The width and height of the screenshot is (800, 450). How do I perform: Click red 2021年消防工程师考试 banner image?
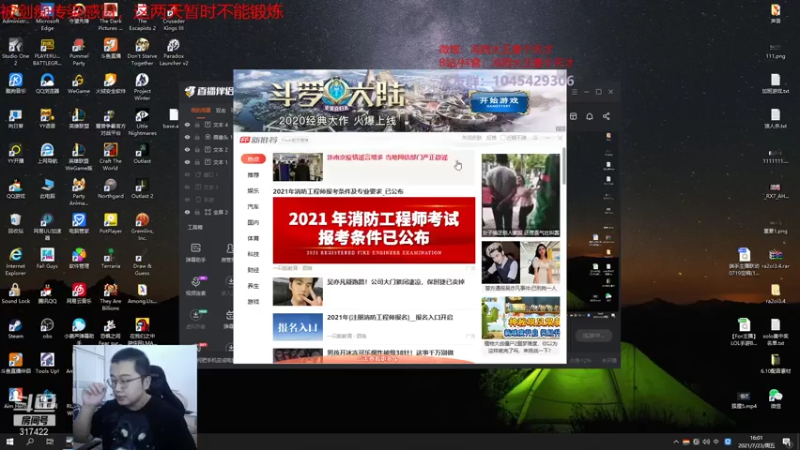click(373, 230)
